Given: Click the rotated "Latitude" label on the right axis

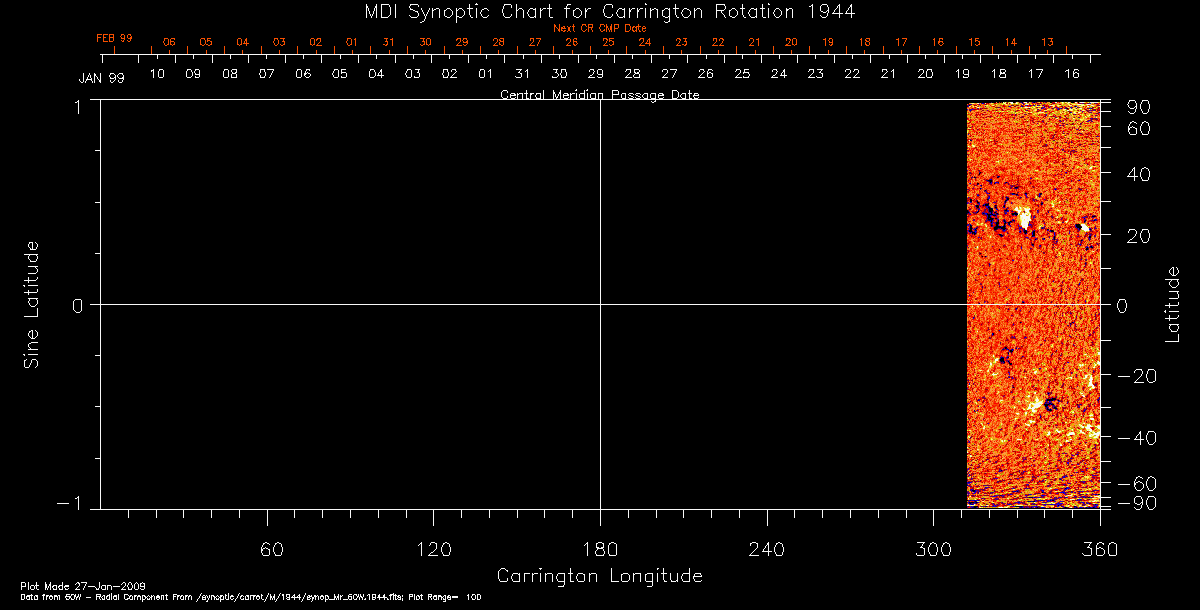Looking at the screenshot, I should tap(1173, 304).
